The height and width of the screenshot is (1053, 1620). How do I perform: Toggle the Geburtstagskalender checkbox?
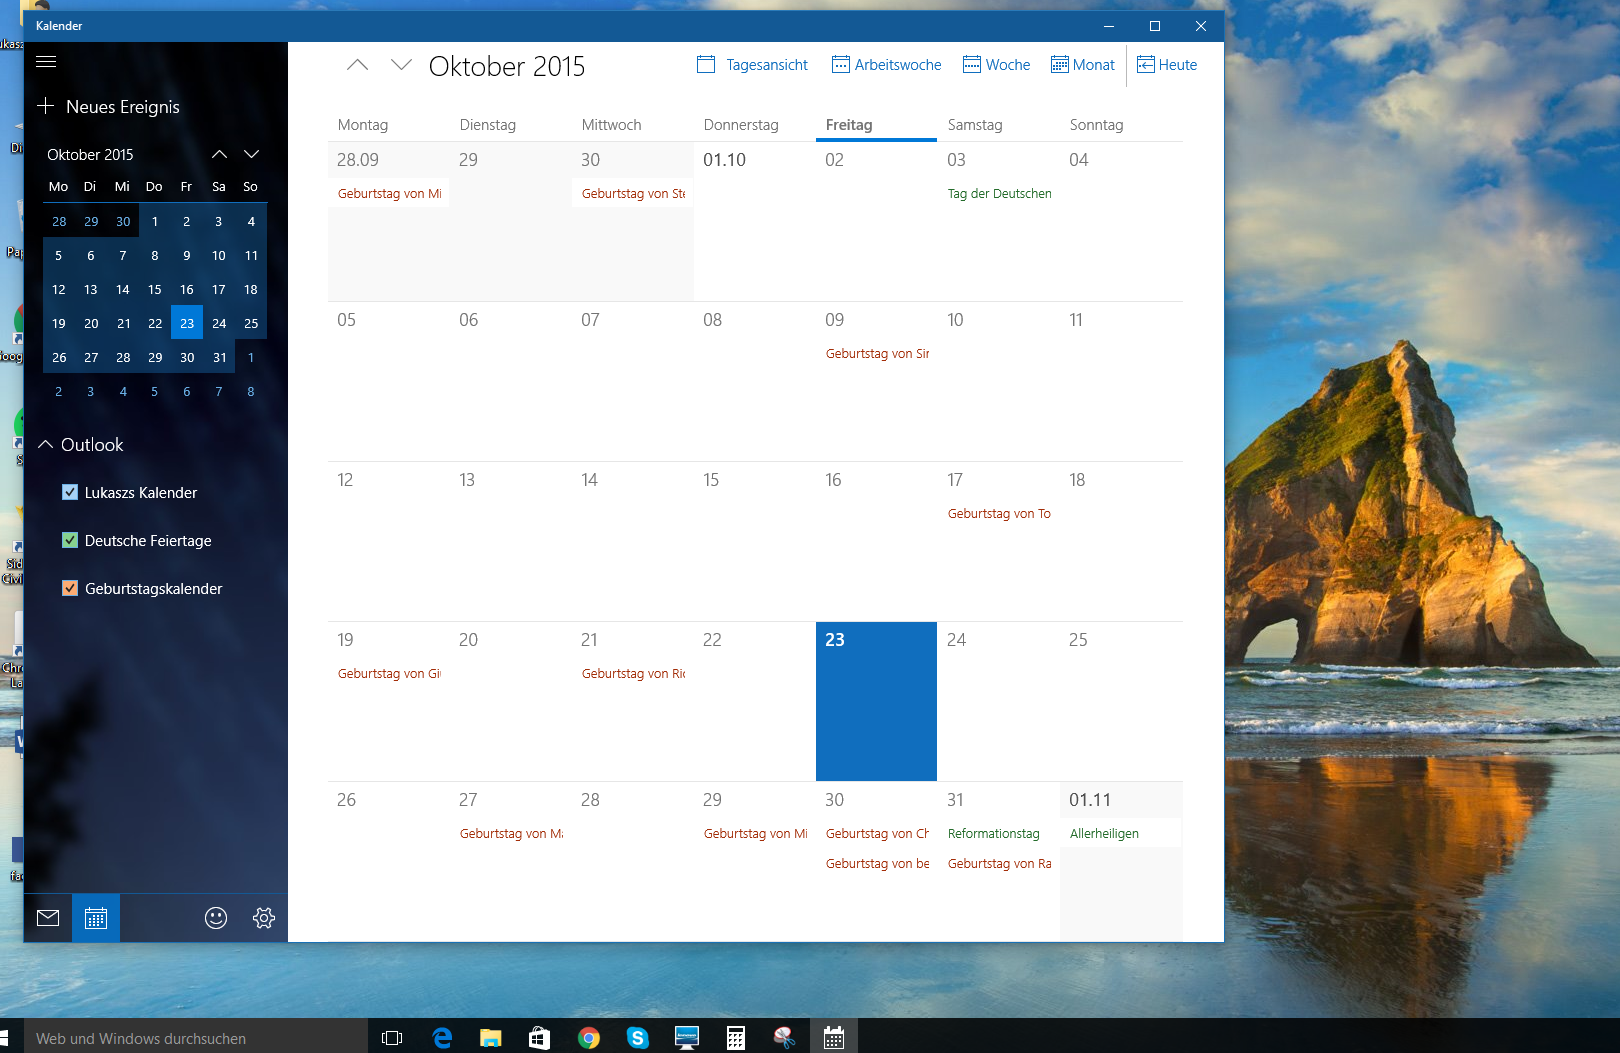(x=70, y=588)
